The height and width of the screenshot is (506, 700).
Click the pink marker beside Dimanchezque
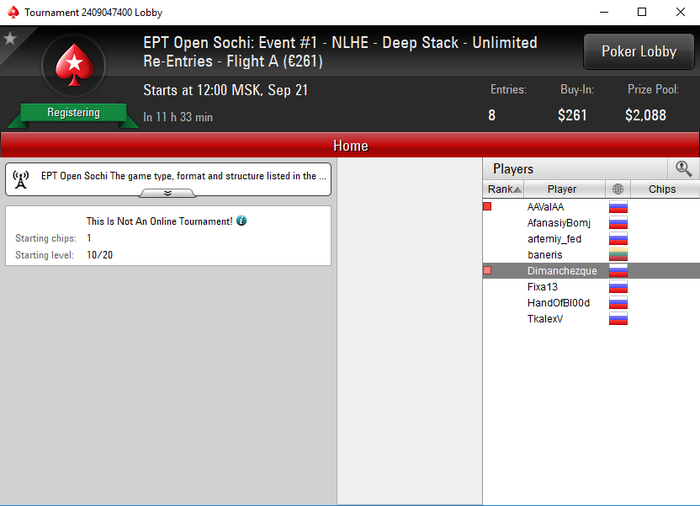click(488, 271)
